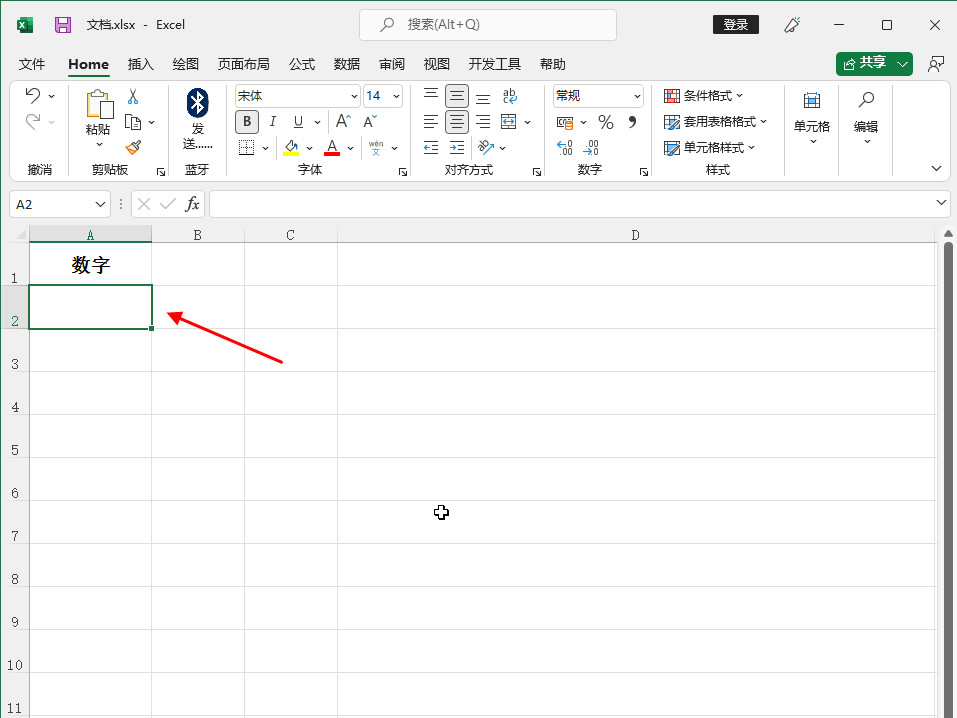Click the Borders icon

247,147
